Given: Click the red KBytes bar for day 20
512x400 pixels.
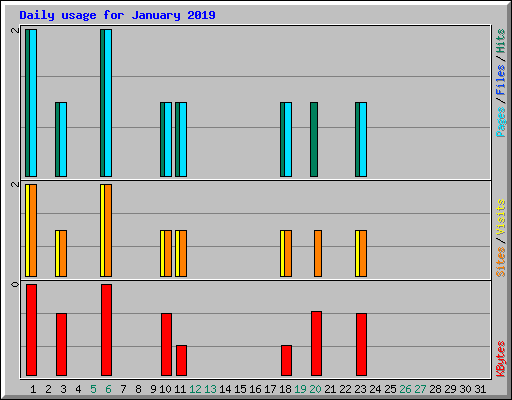Looking at the screenshot, I should click(x=316, y=343).
